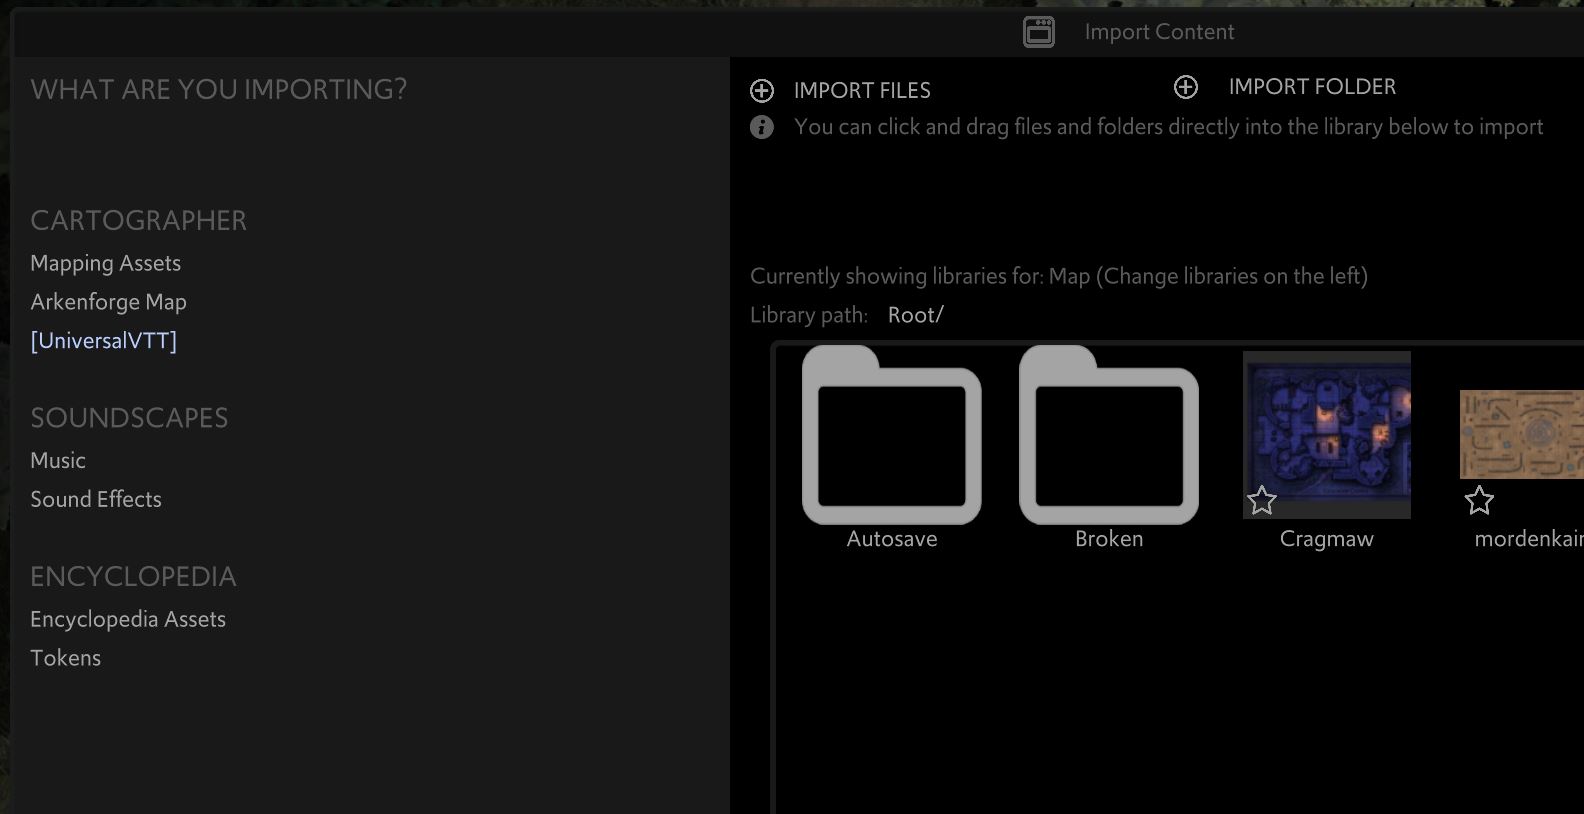Select Music under Soundscapes
The width and height of the screenshot is (1584, 814).
coord(58,461)
